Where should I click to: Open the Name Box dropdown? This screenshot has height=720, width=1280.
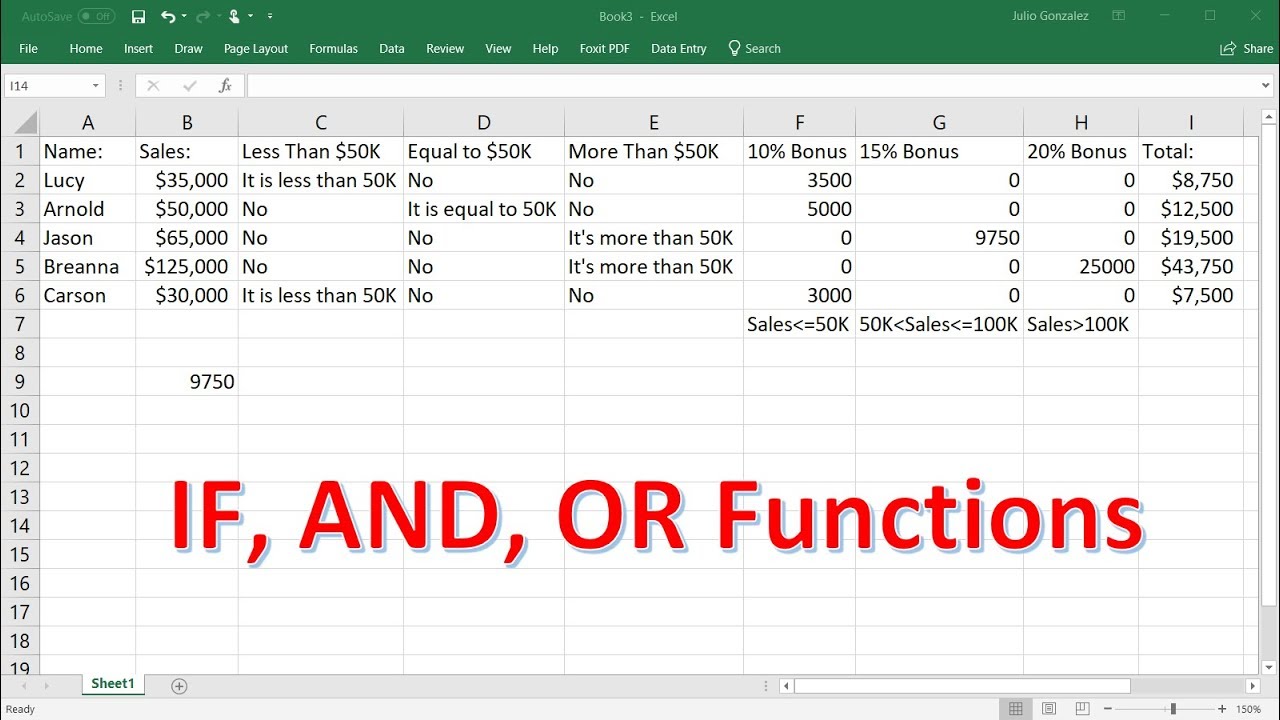(x=97, y=85)
